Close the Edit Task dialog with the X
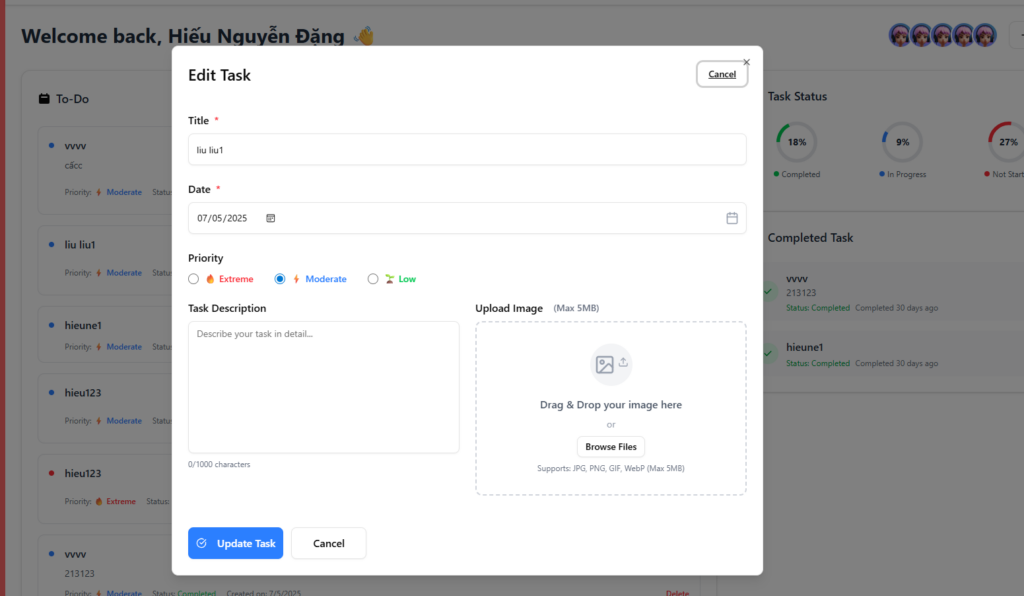This screenshot has height=596, width=1024. (x=746, y=62)
